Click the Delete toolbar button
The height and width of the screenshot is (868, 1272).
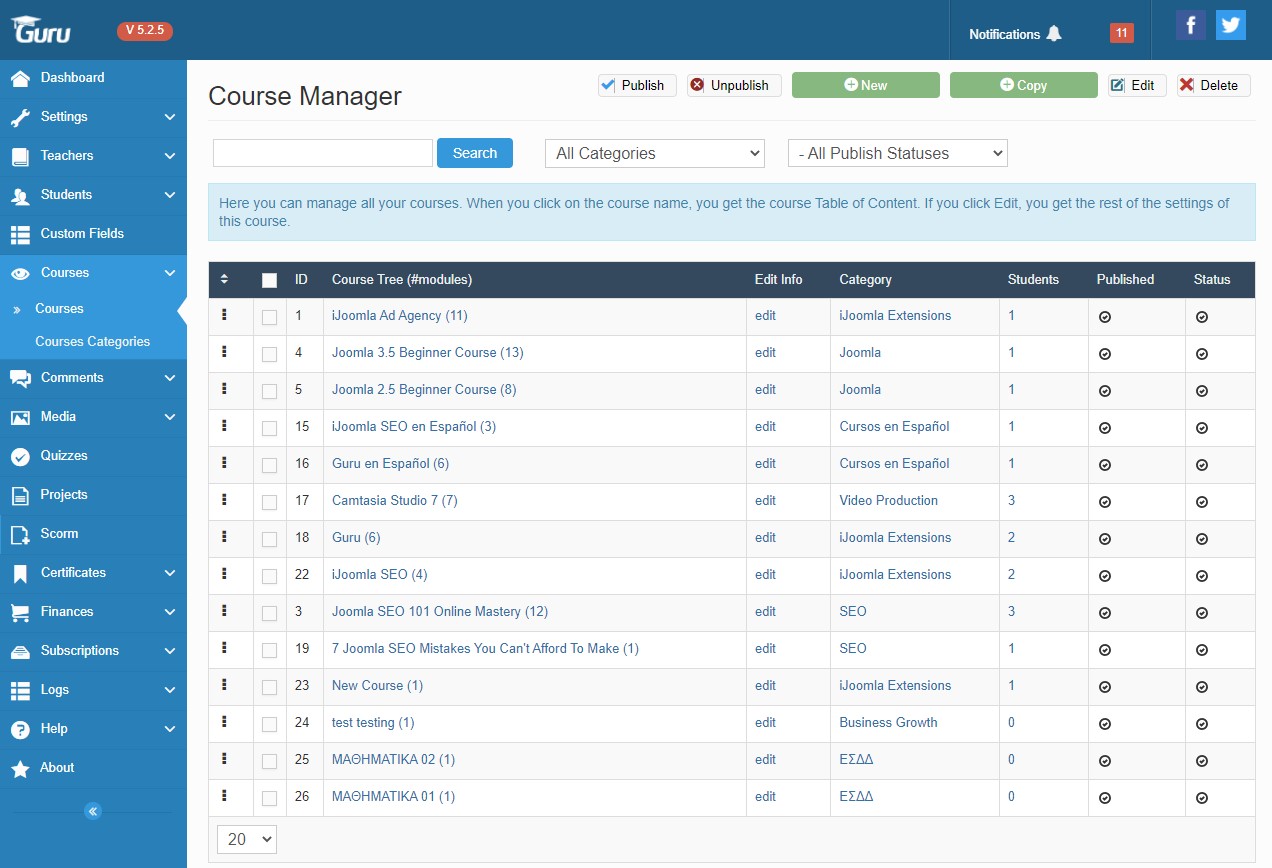[1214, 85]
